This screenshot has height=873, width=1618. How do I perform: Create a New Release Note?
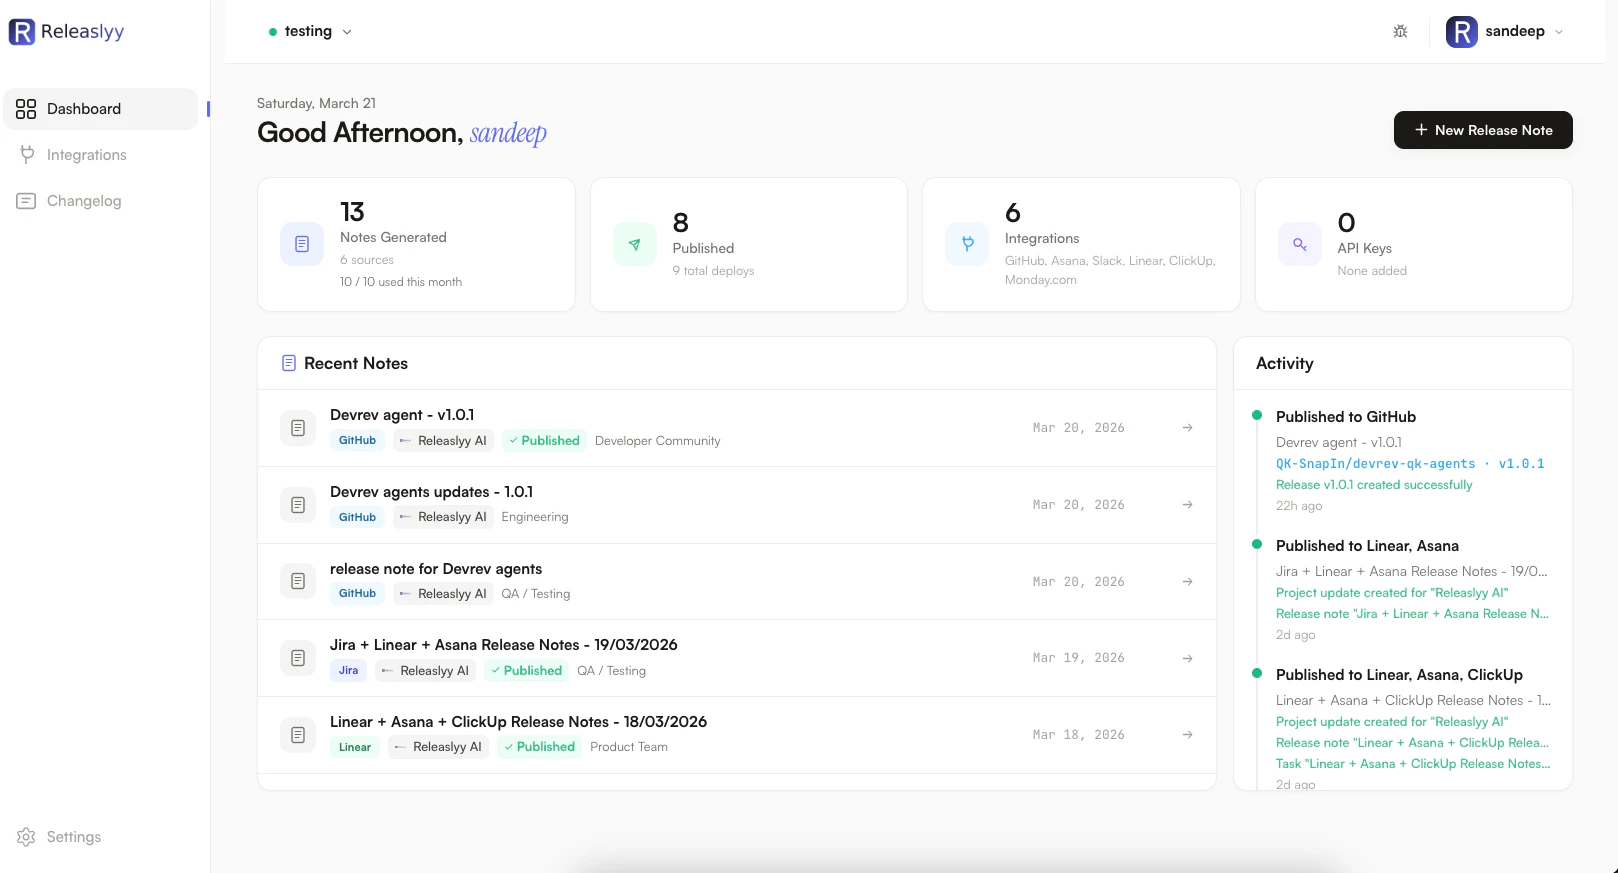click(1483, 130)
